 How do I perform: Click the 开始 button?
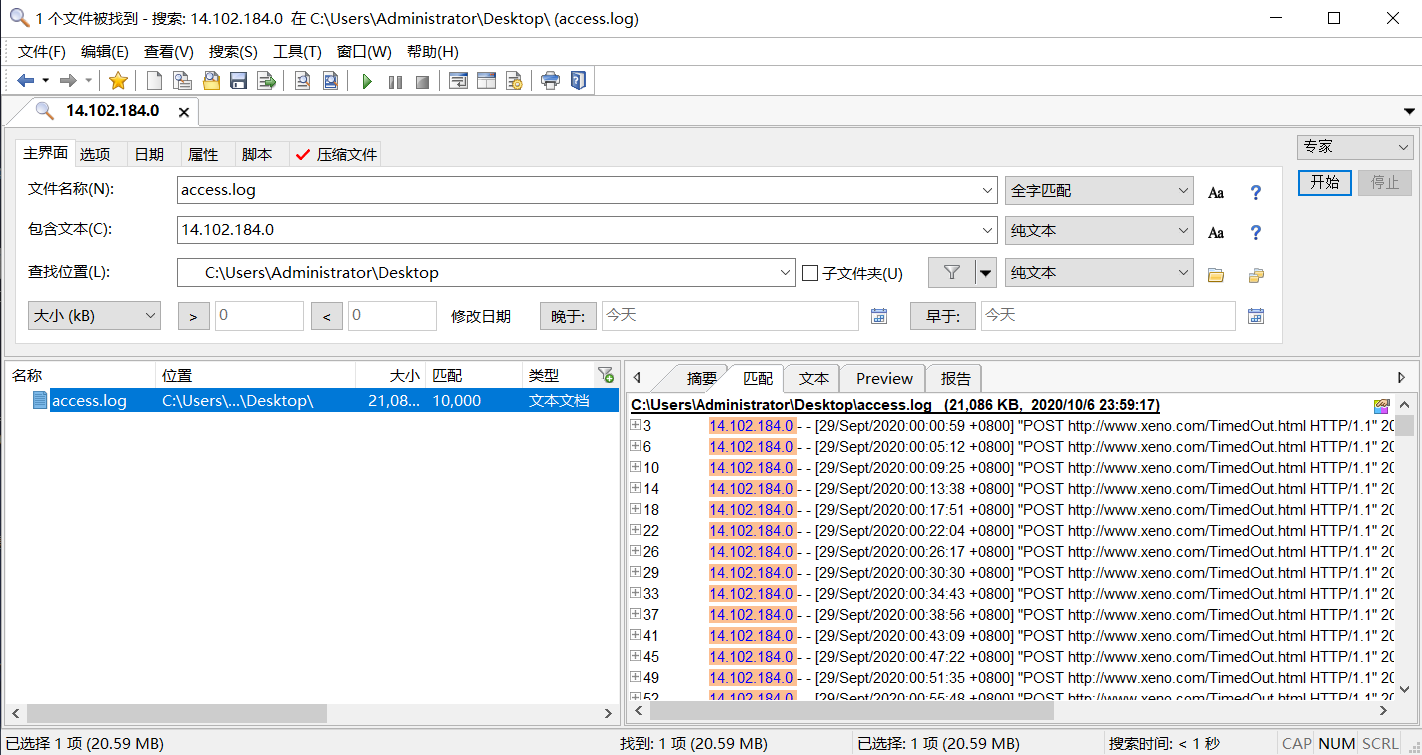(1325, 183)
